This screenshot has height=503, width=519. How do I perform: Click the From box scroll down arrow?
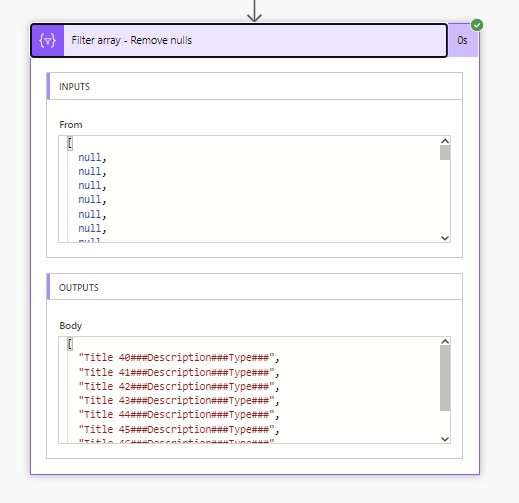coord(445,238)
